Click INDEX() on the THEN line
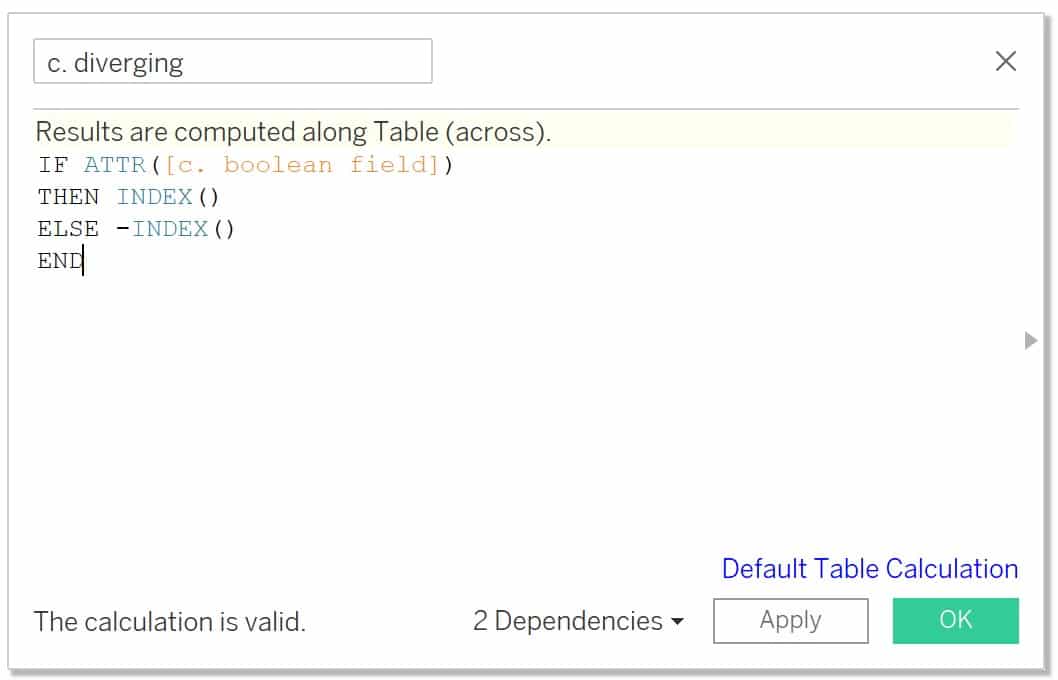 (168, 197)
